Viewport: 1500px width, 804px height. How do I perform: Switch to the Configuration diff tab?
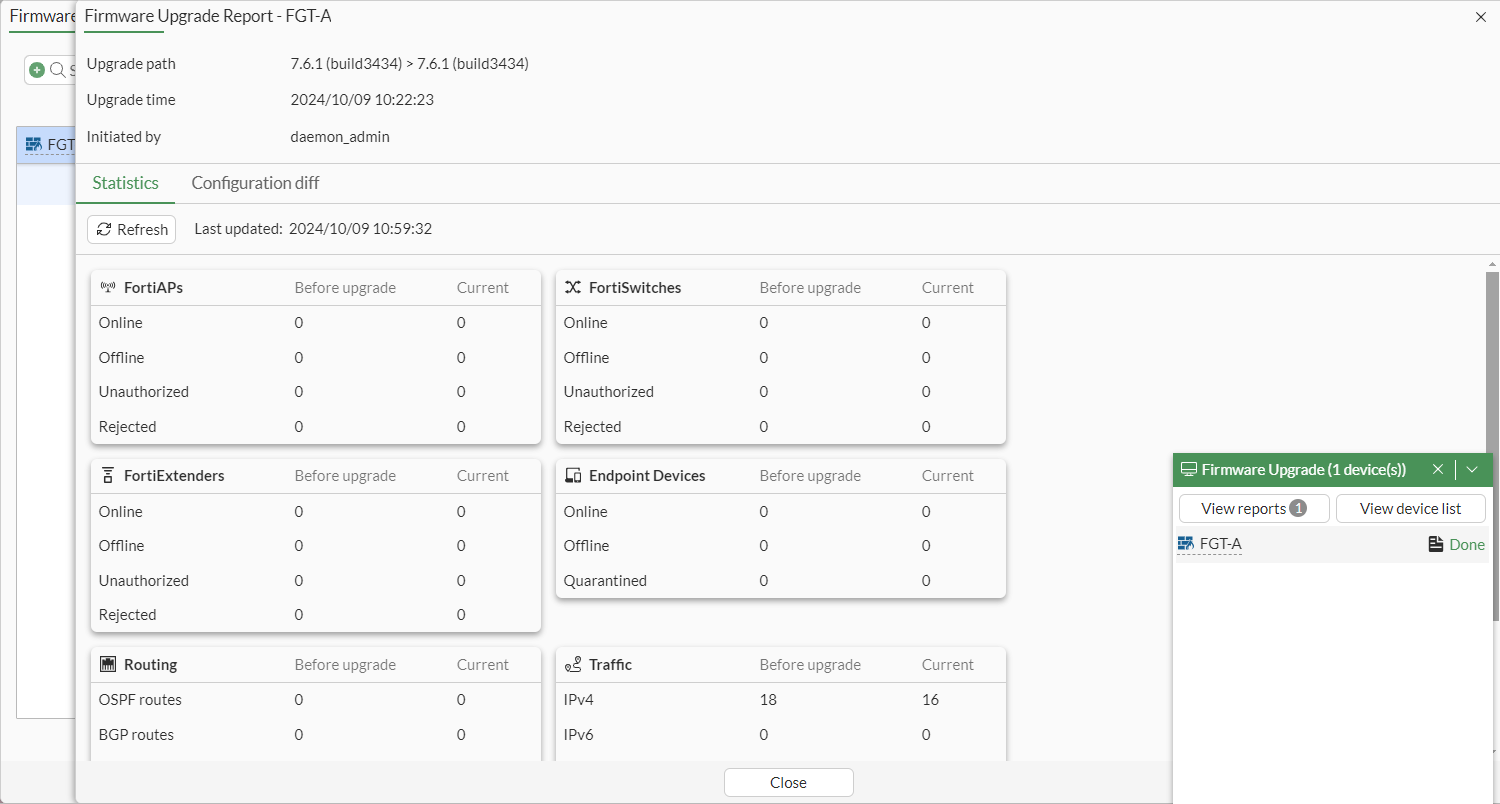point(255,183)
